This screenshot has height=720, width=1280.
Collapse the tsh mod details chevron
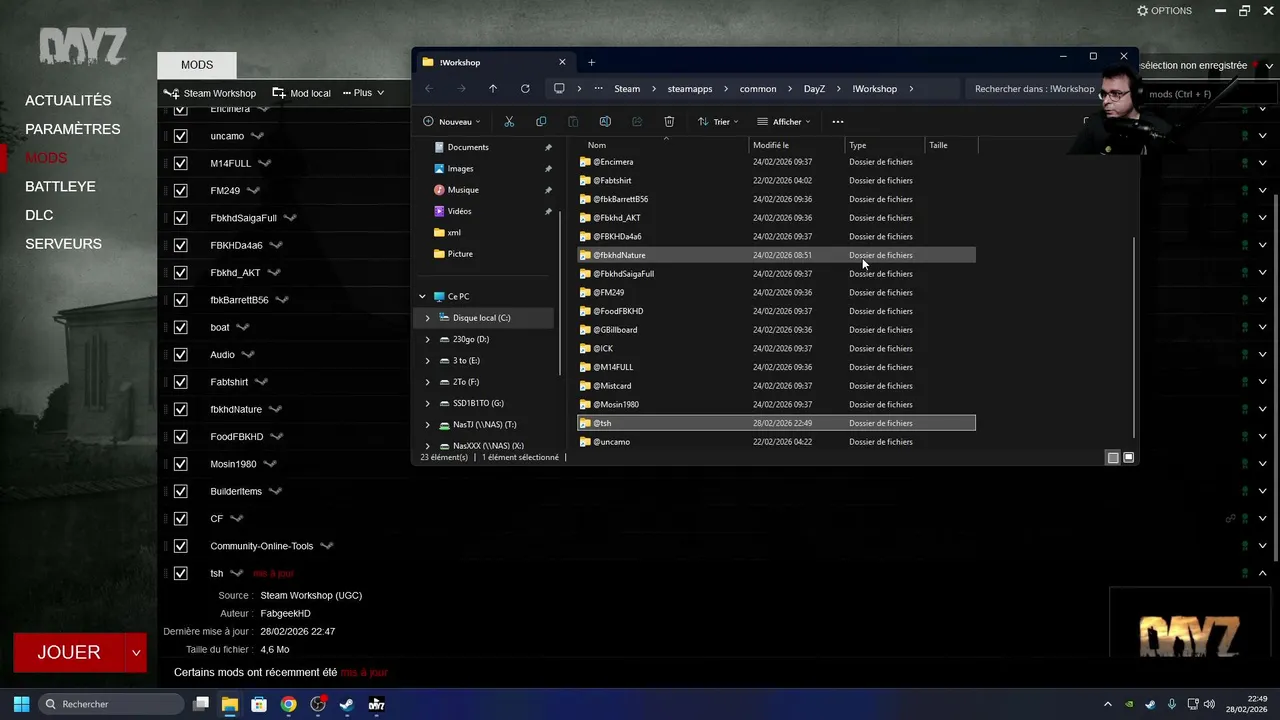tap(1263, 573)
